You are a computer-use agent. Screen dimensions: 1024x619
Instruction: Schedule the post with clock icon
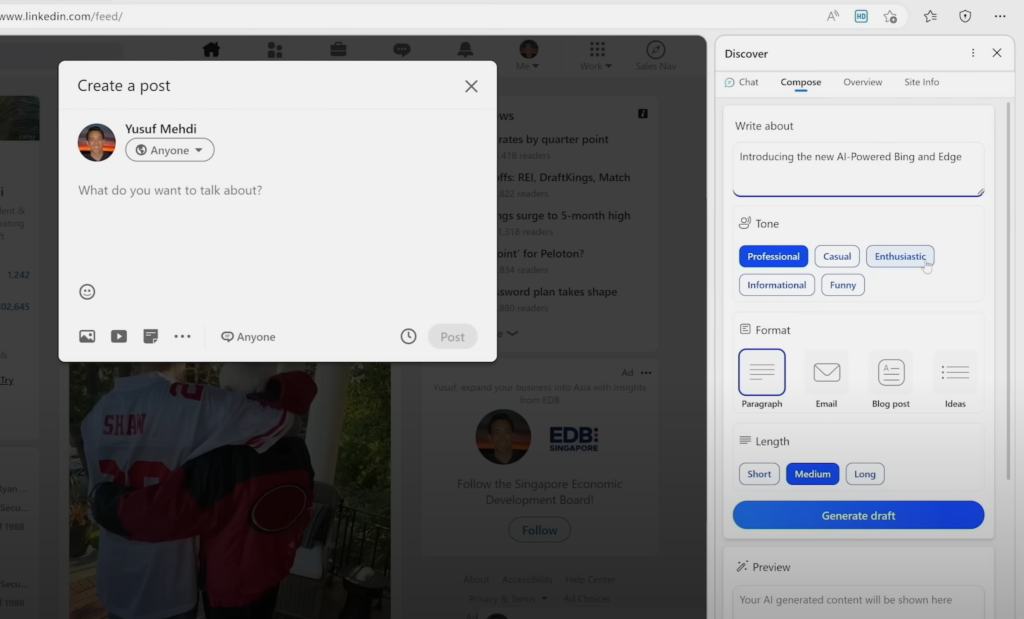408,336
